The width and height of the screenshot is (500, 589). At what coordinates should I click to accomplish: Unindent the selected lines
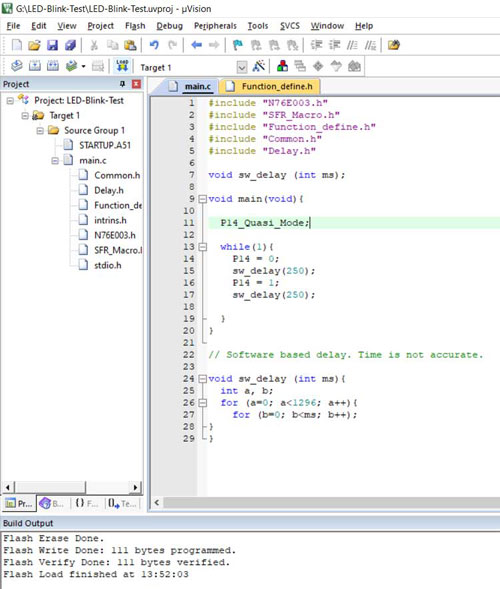click(334, 45)
